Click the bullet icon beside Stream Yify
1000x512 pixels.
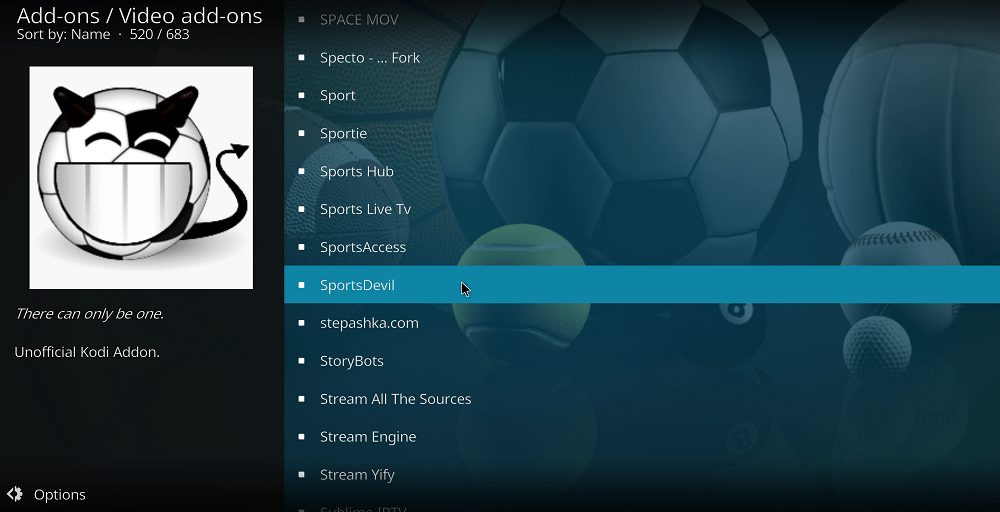[301, 474]
